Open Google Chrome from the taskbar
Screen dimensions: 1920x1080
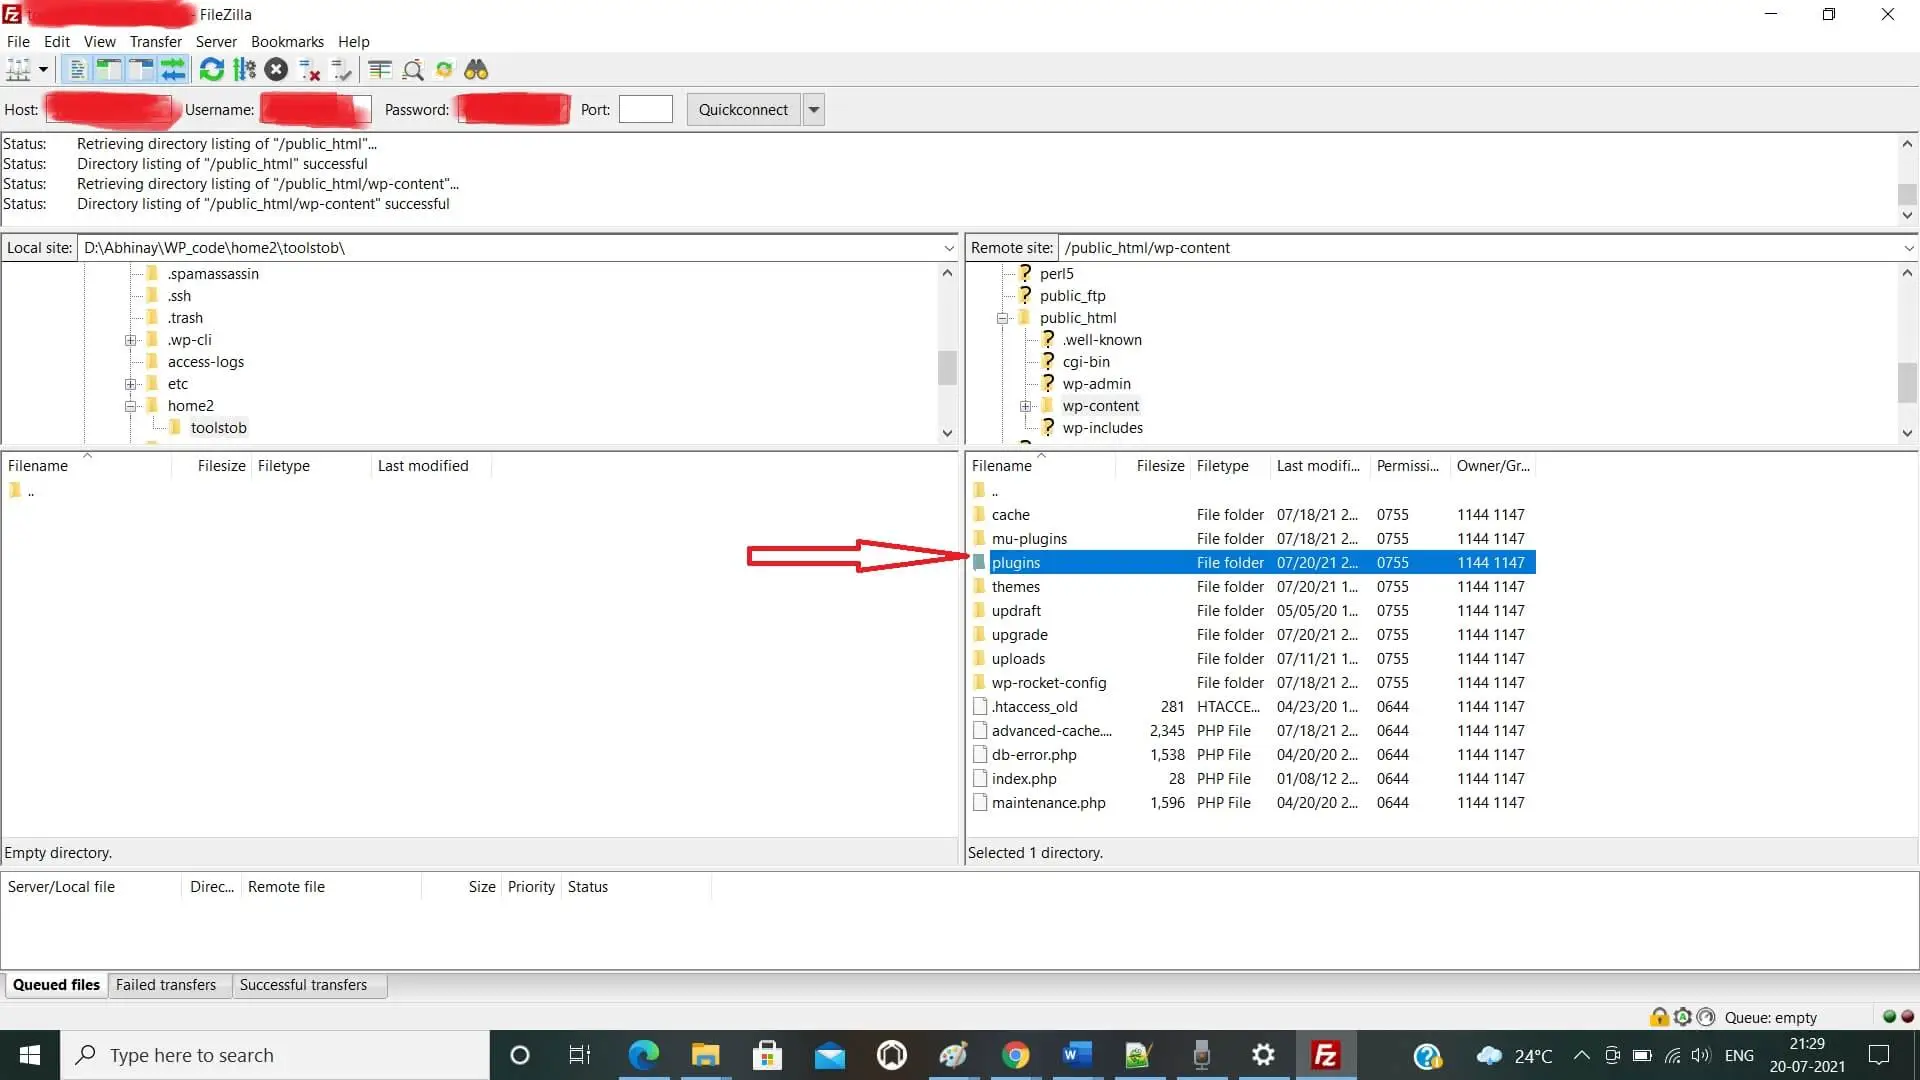[1015, 1055]
